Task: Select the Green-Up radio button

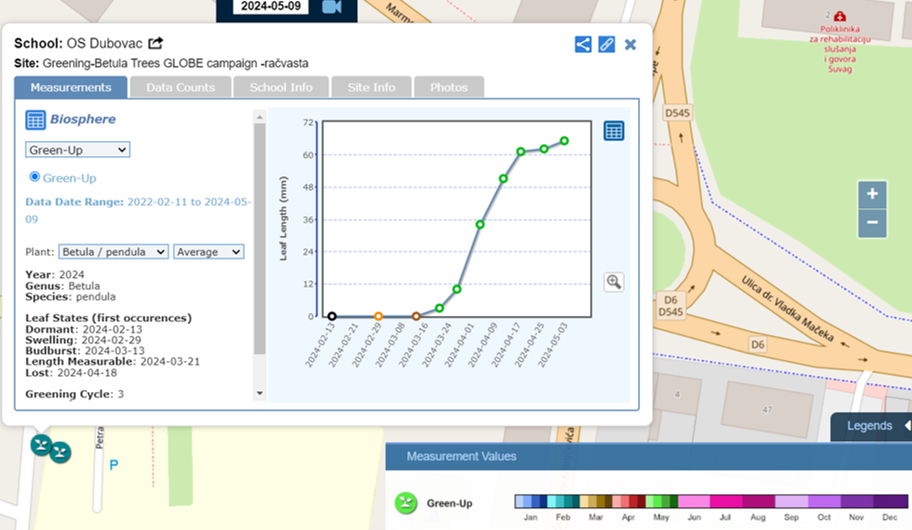Action: 35,177
